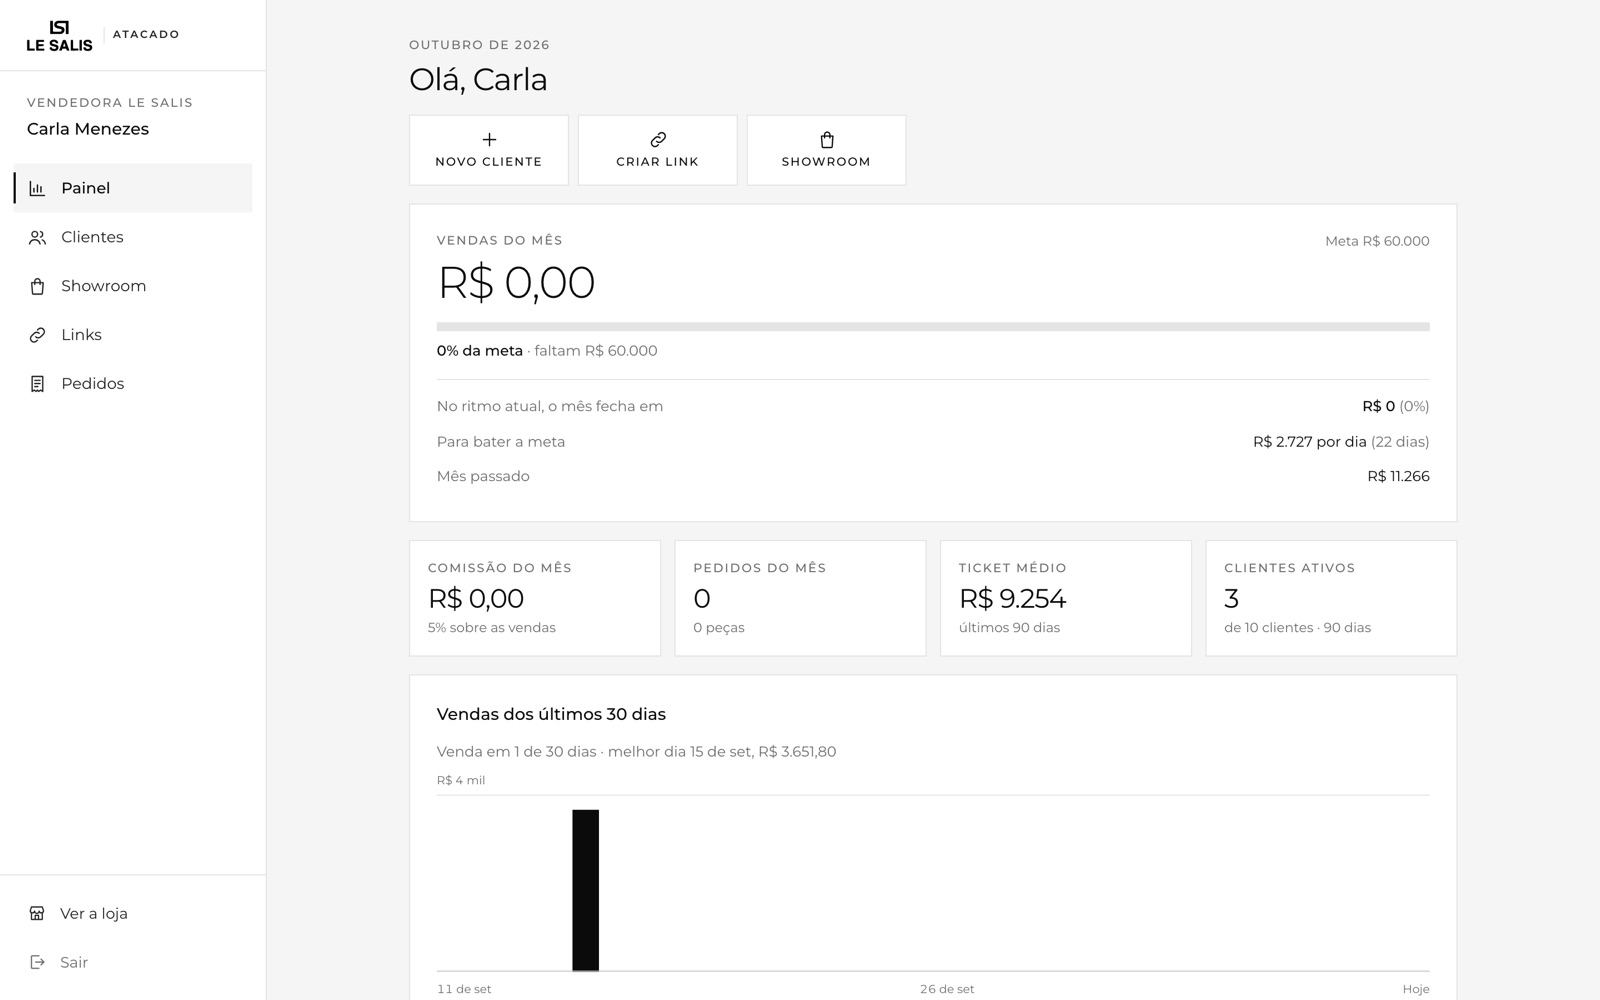The image size is (1600, 1000).
Task: Click the Showroom quick action label
Action: (826, 162)
